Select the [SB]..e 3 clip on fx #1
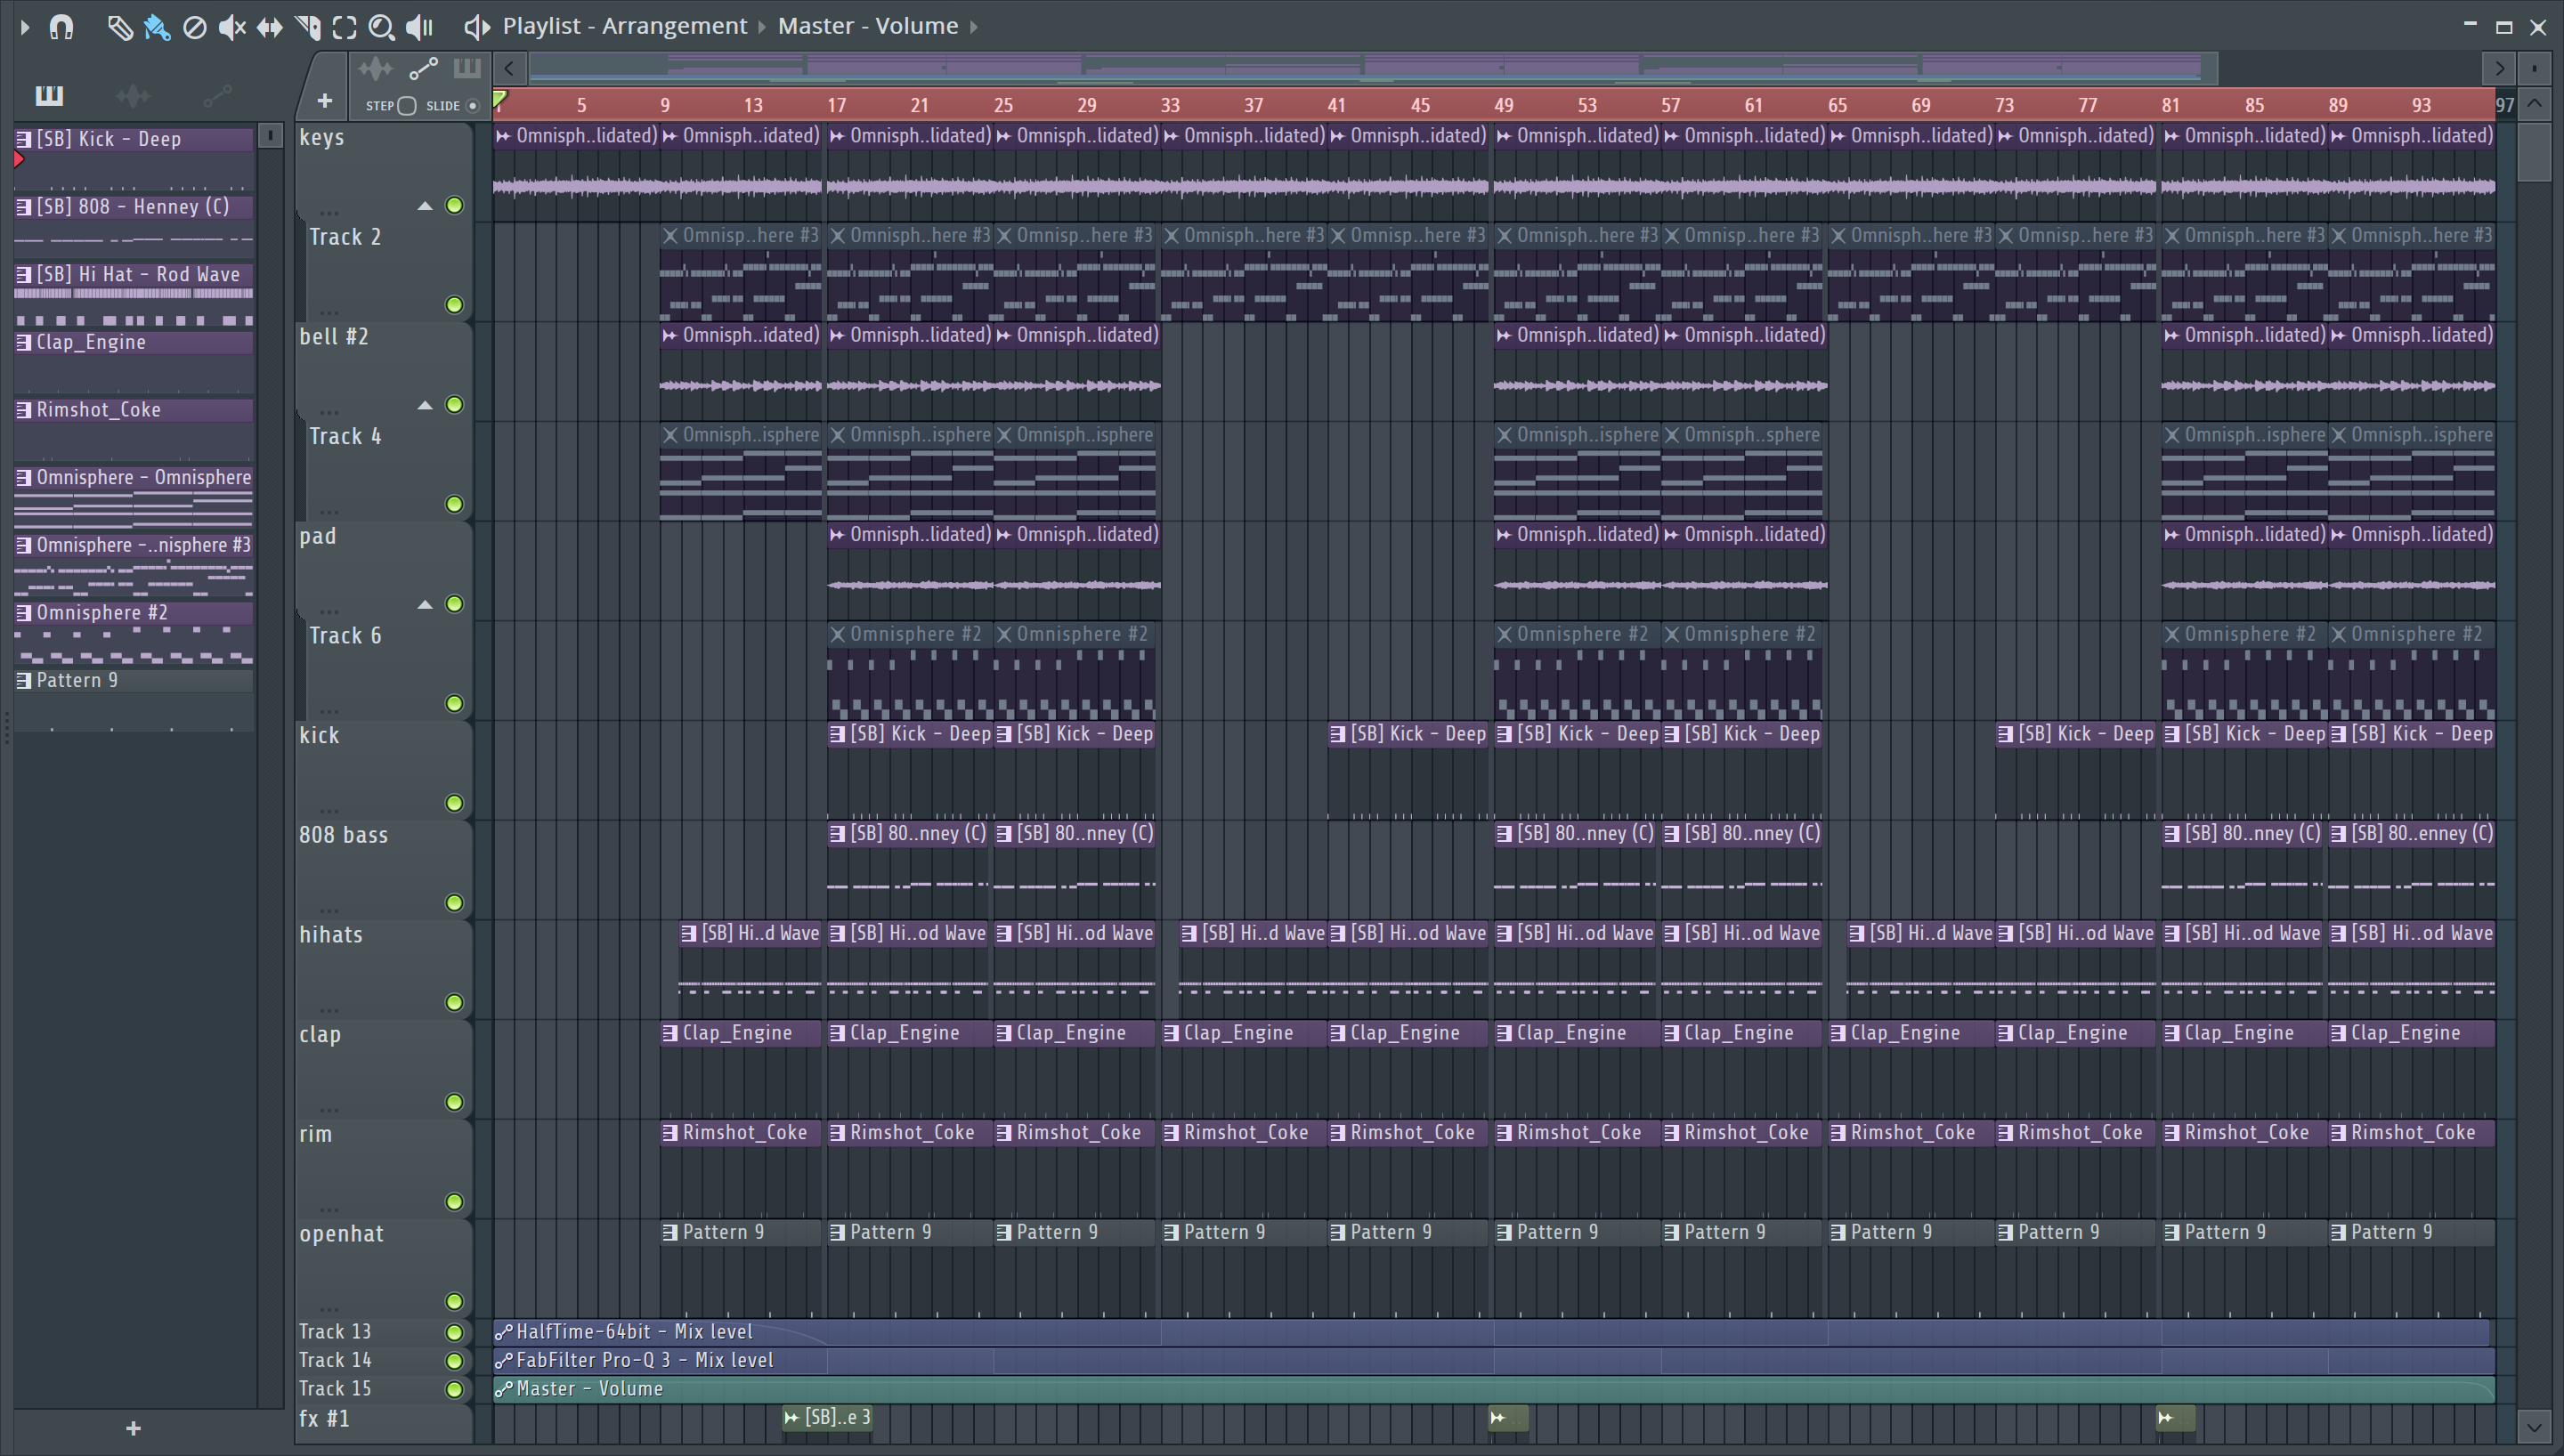Viewport: 2564px width, 1456px height. pos(828,1418)
